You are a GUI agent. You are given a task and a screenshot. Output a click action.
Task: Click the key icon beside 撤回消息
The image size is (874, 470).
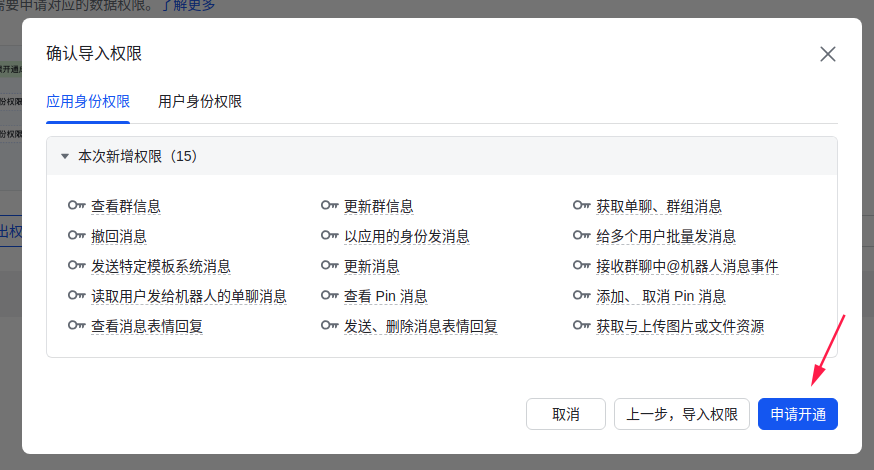(x=76, y=236)
